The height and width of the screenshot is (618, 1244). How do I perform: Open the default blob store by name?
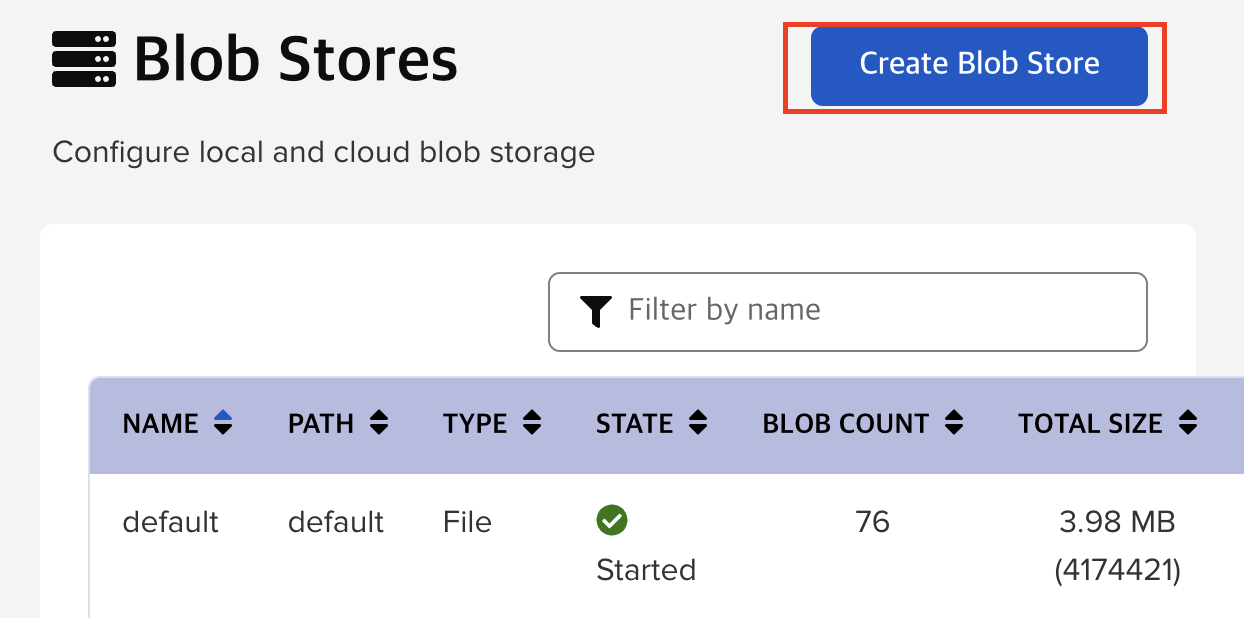170,522
